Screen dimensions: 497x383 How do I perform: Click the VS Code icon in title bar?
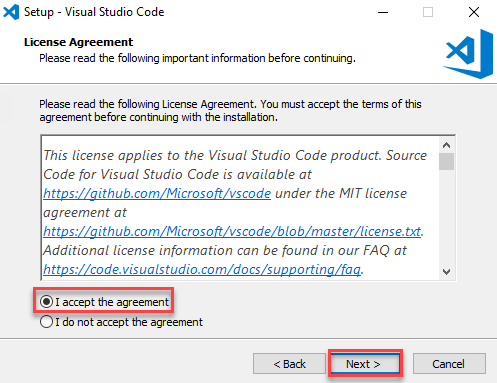pos(11,12)
